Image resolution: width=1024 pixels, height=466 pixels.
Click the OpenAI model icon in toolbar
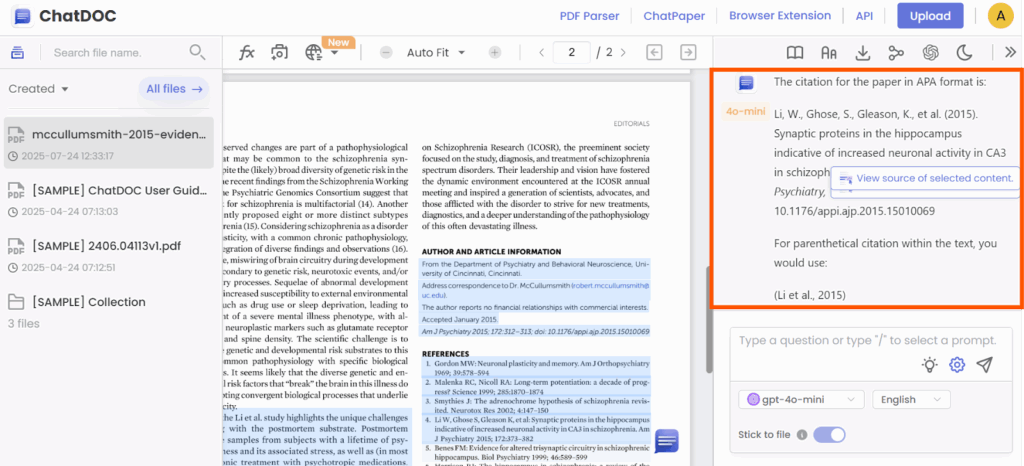click(931, 53)
